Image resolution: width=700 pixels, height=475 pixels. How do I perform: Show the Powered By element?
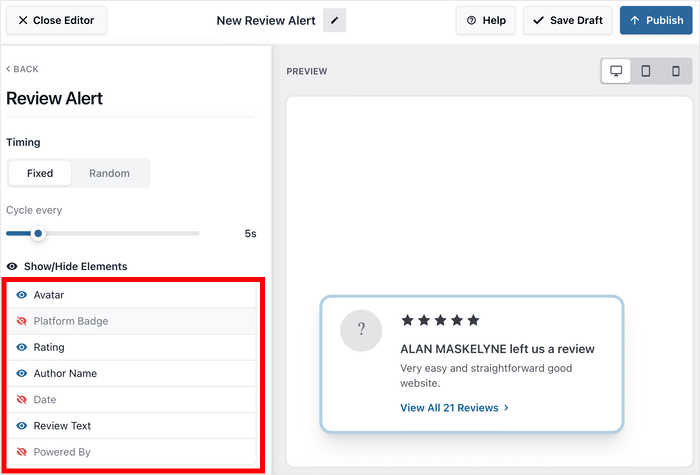(x=22, y=452)
